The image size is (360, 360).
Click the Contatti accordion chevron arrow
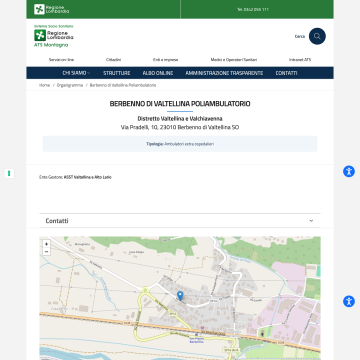(x=311, y=221)
